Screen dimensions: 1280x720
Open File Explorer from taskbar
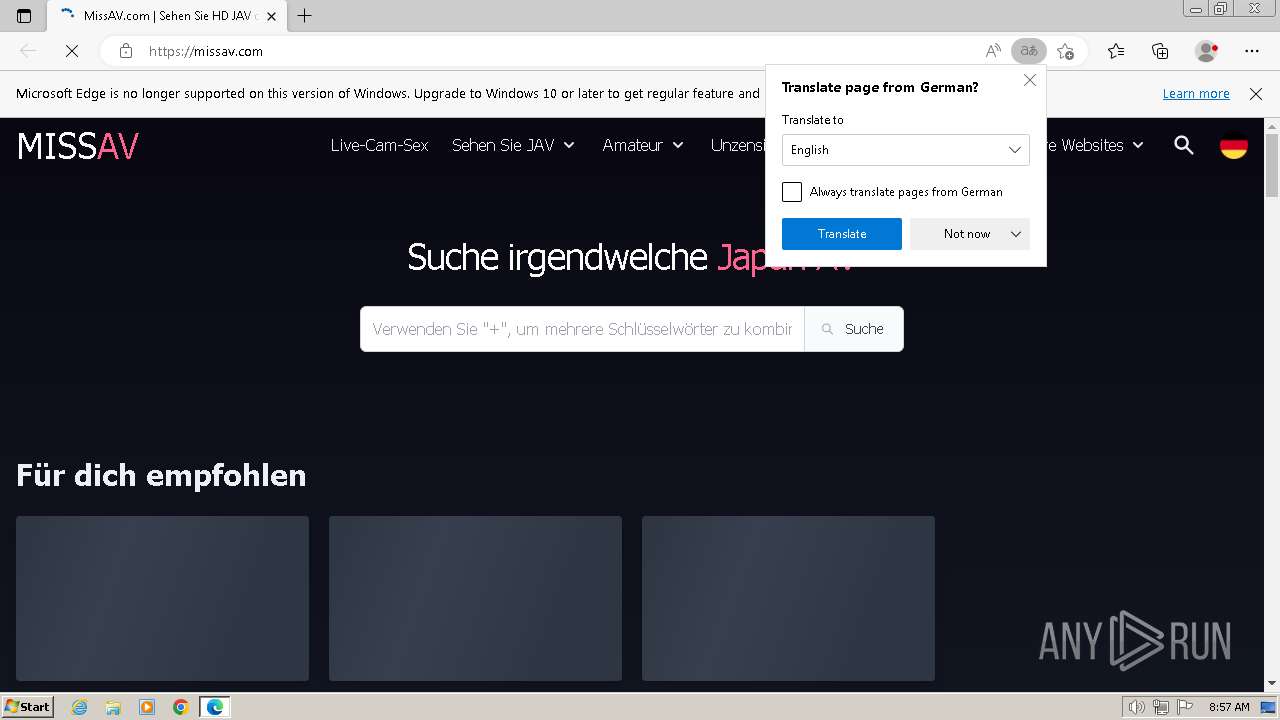[113, 707]
